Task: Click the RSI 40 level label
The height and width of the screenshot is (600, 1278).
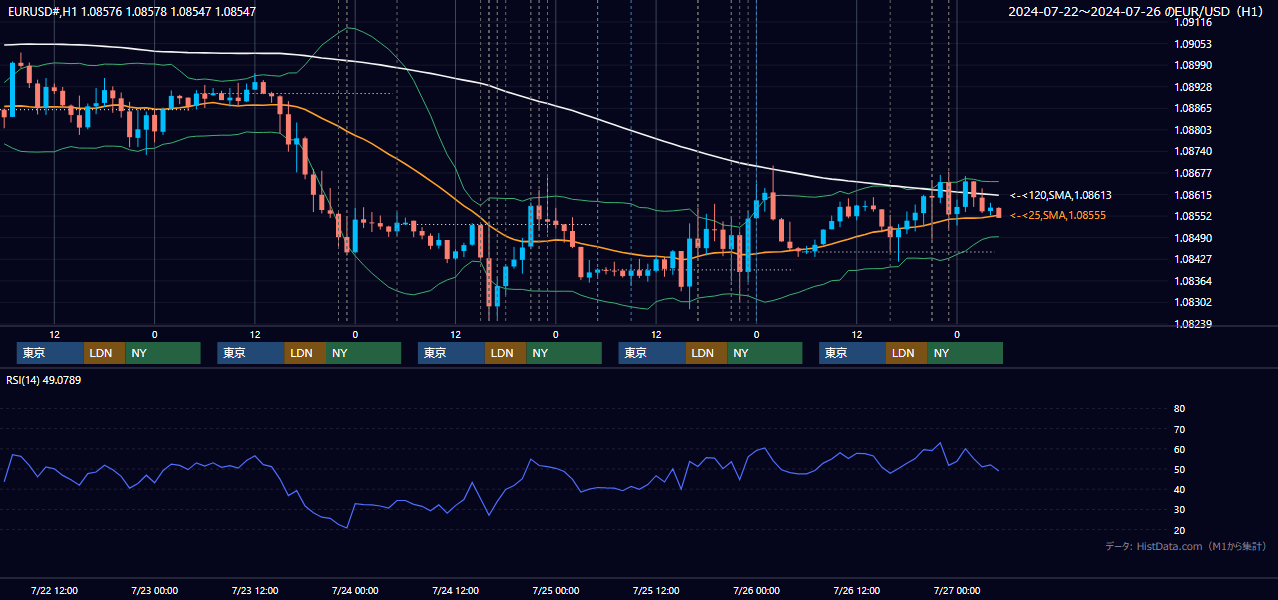Action: click(x=1179, y=489)
